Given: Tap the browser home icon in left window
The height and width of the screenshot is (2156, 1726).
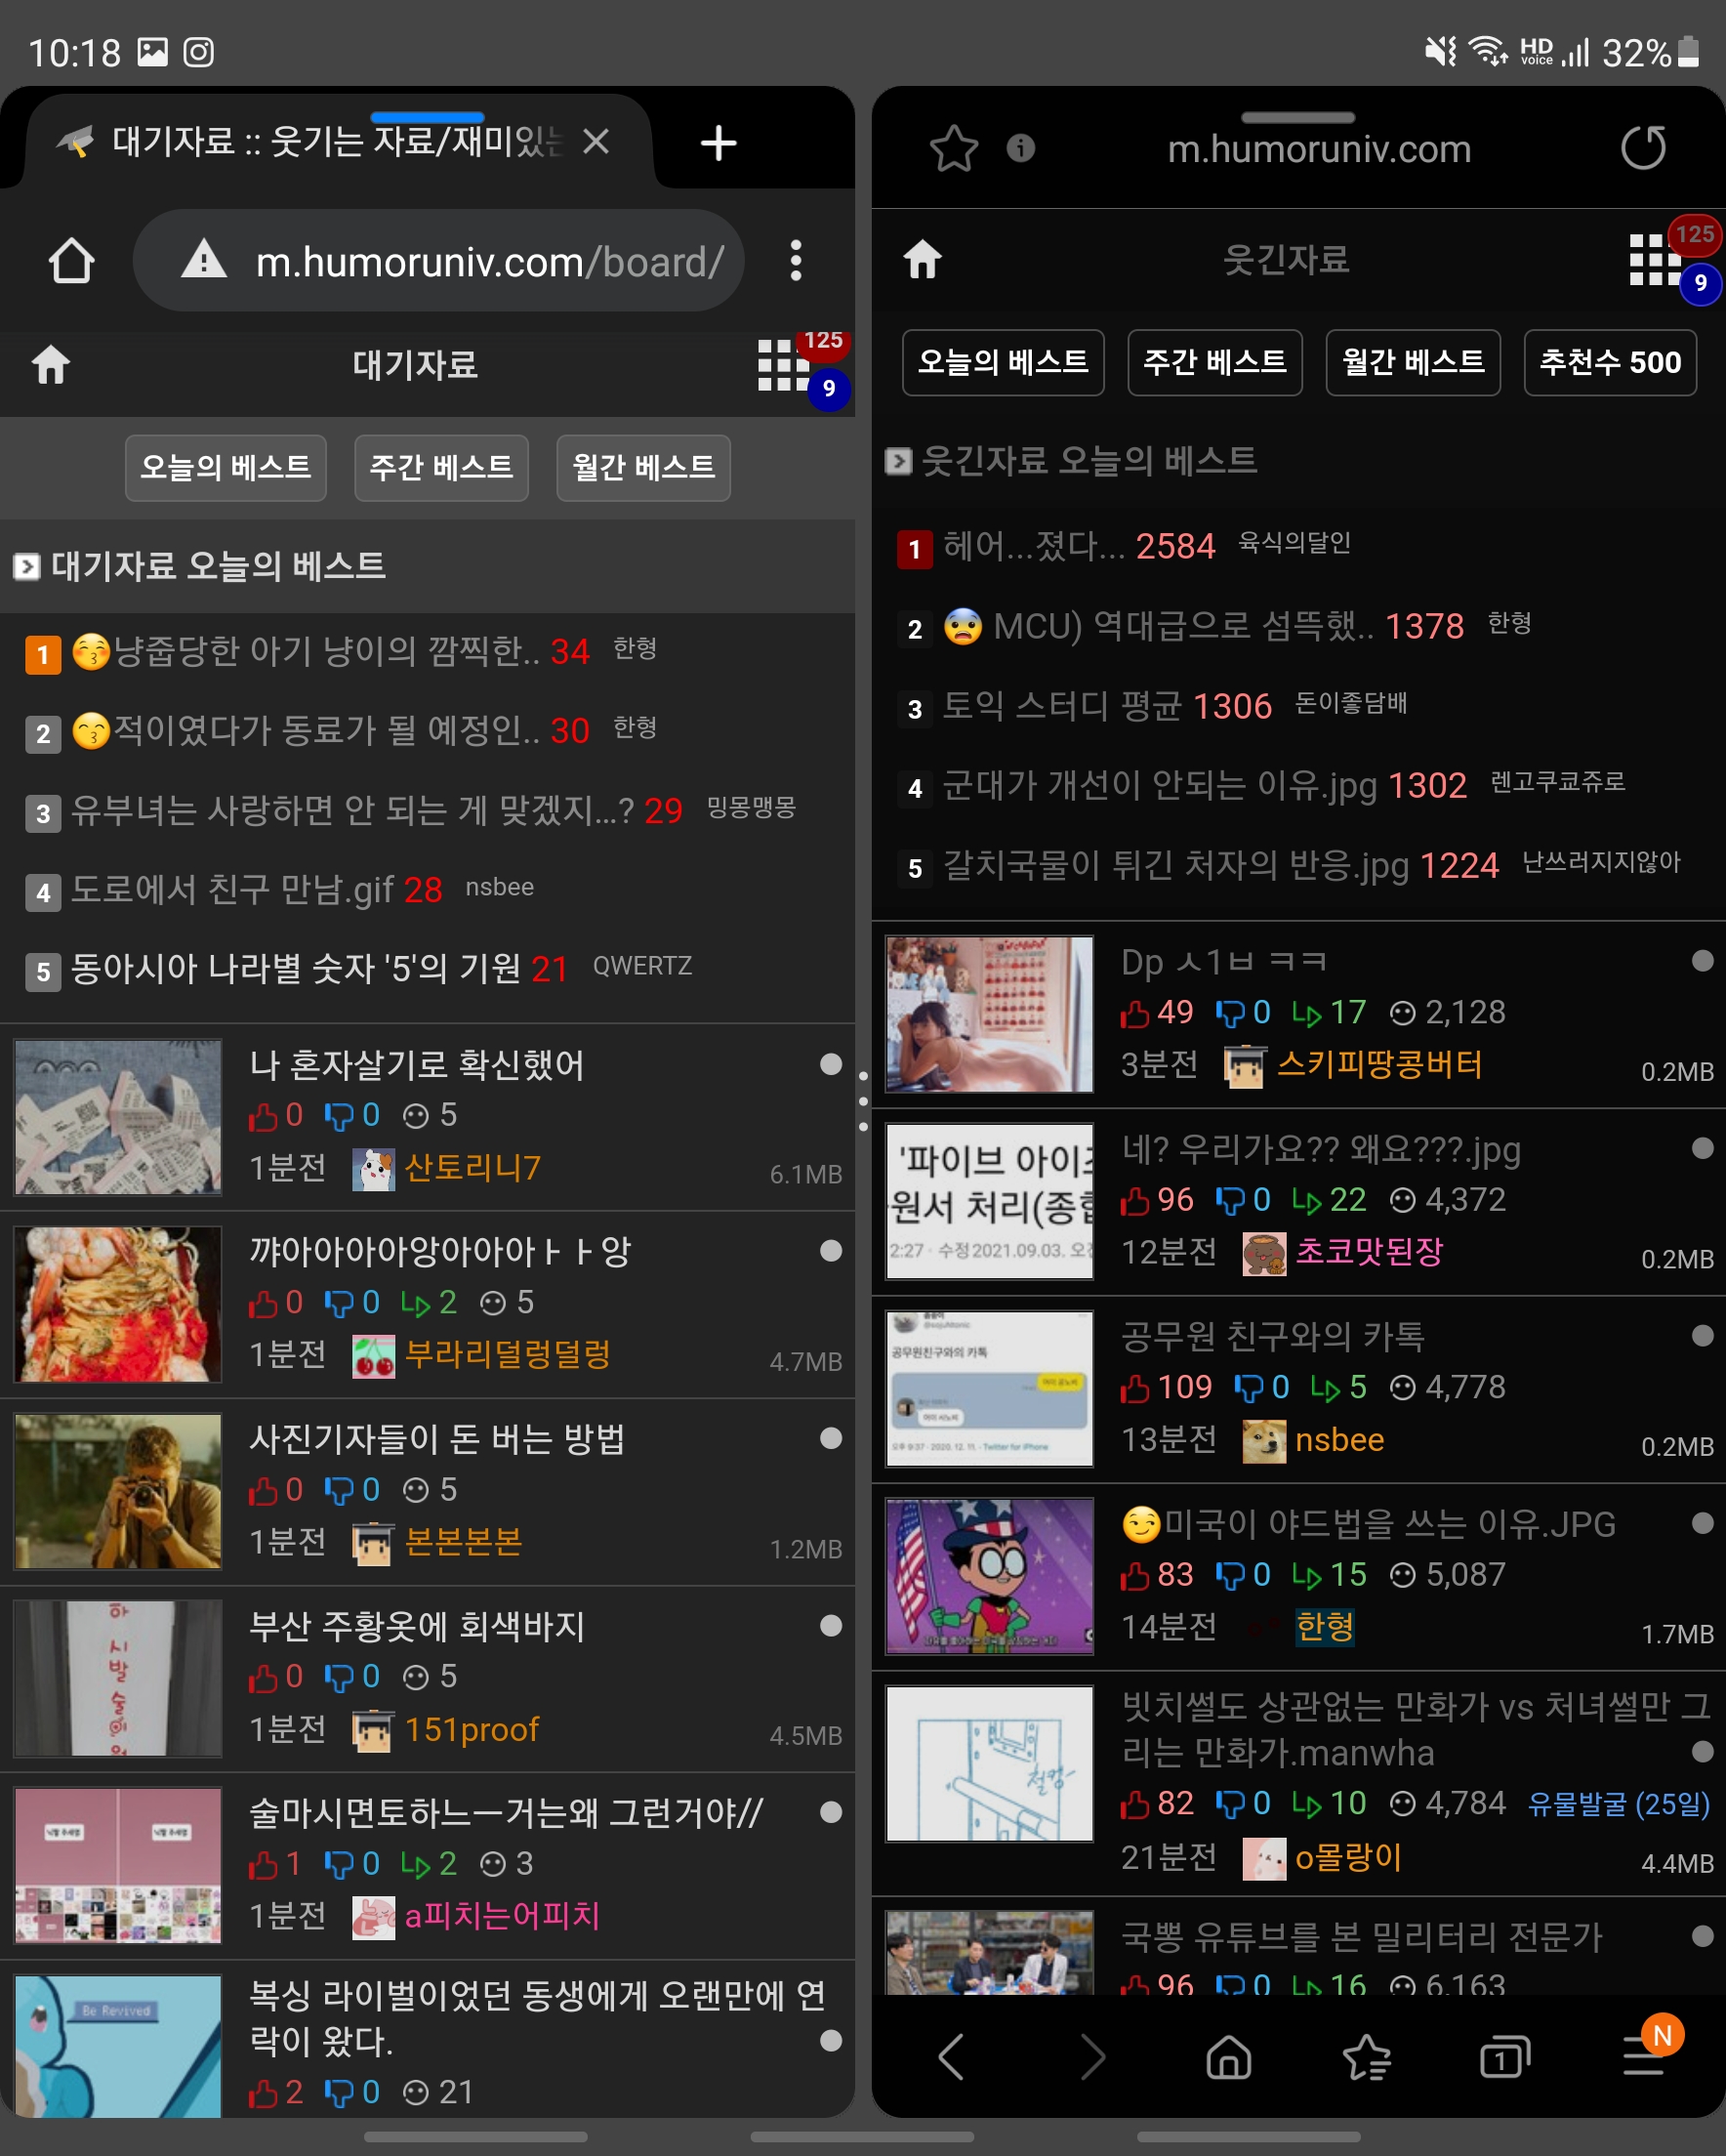Looking at the screenshot, I should pos(71,261).
